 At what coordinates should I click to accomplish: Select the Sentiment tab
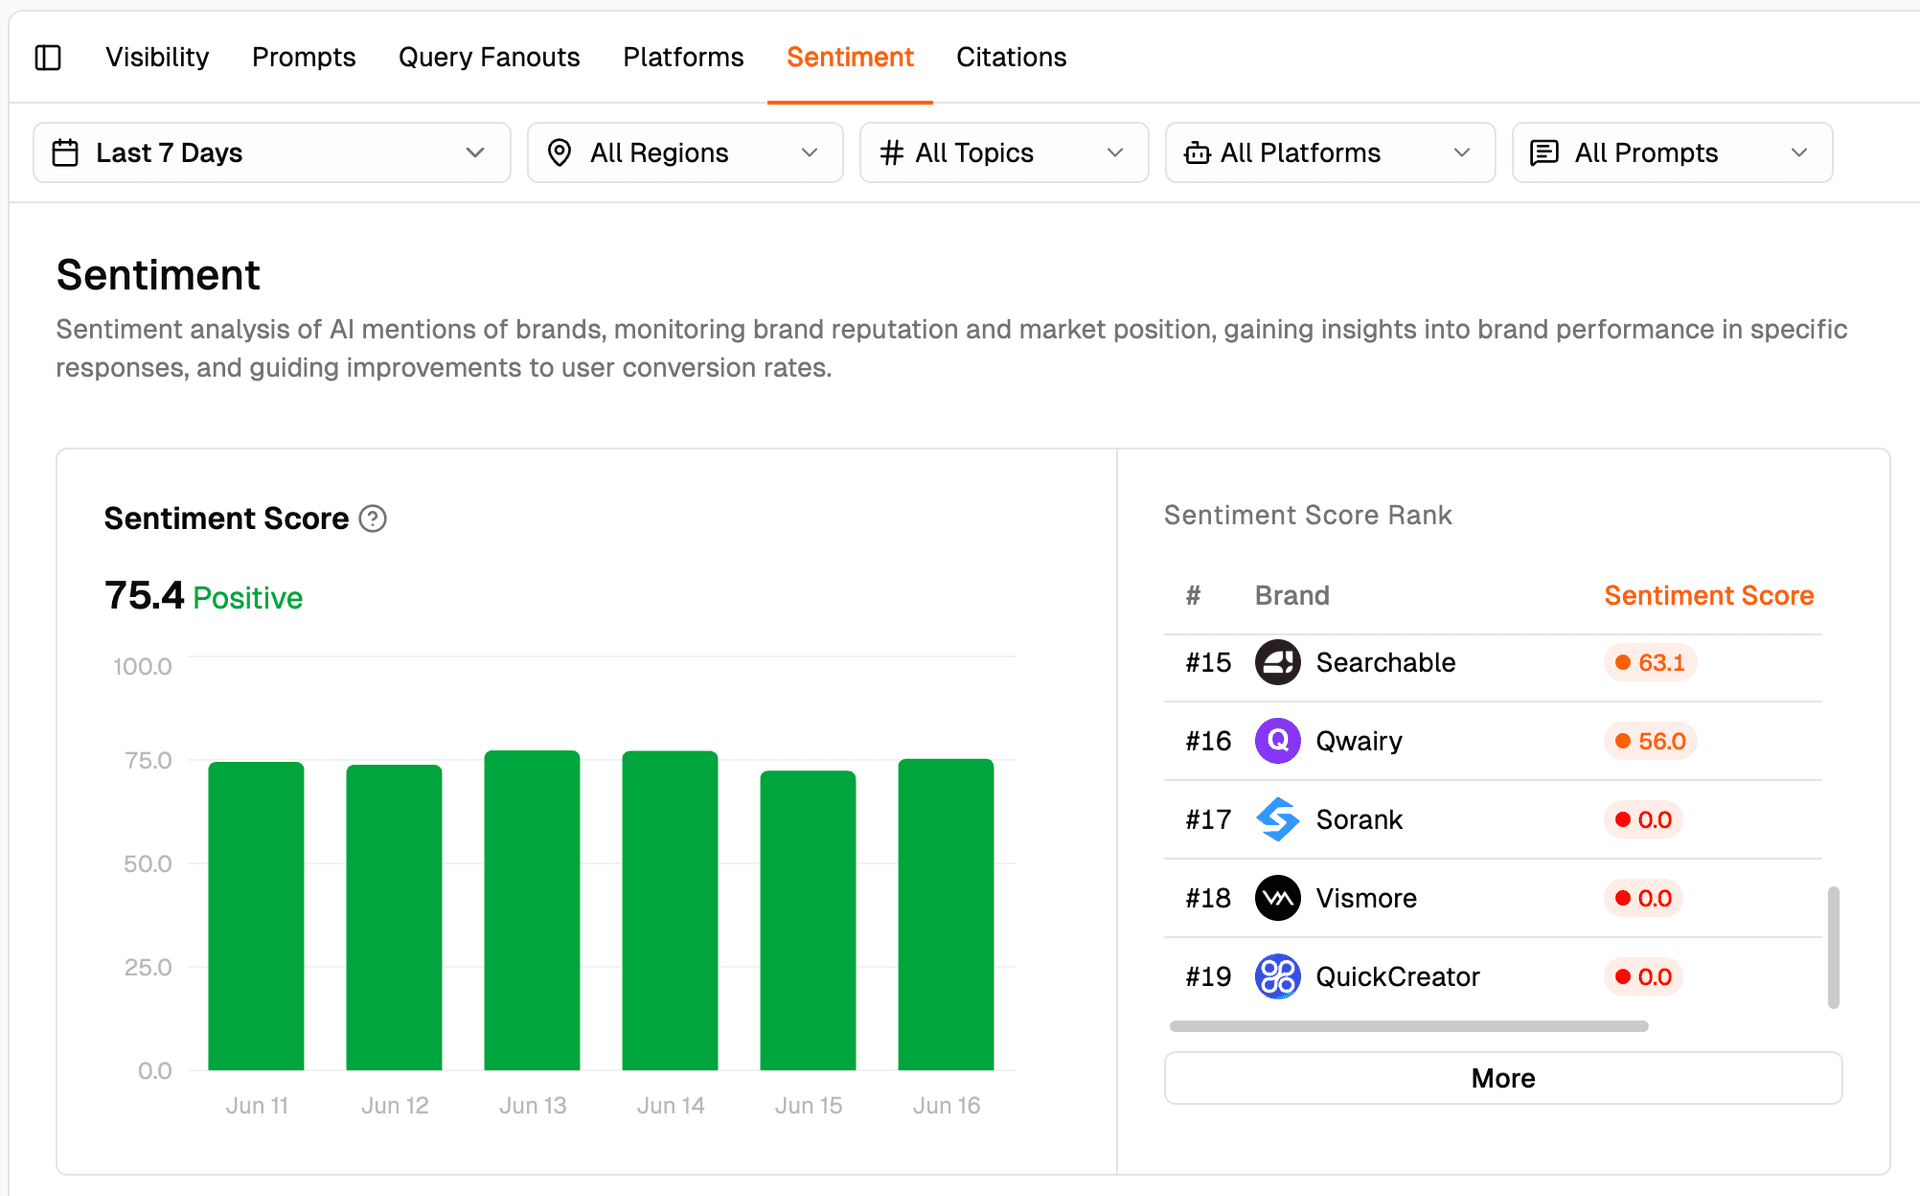point(850,57)
